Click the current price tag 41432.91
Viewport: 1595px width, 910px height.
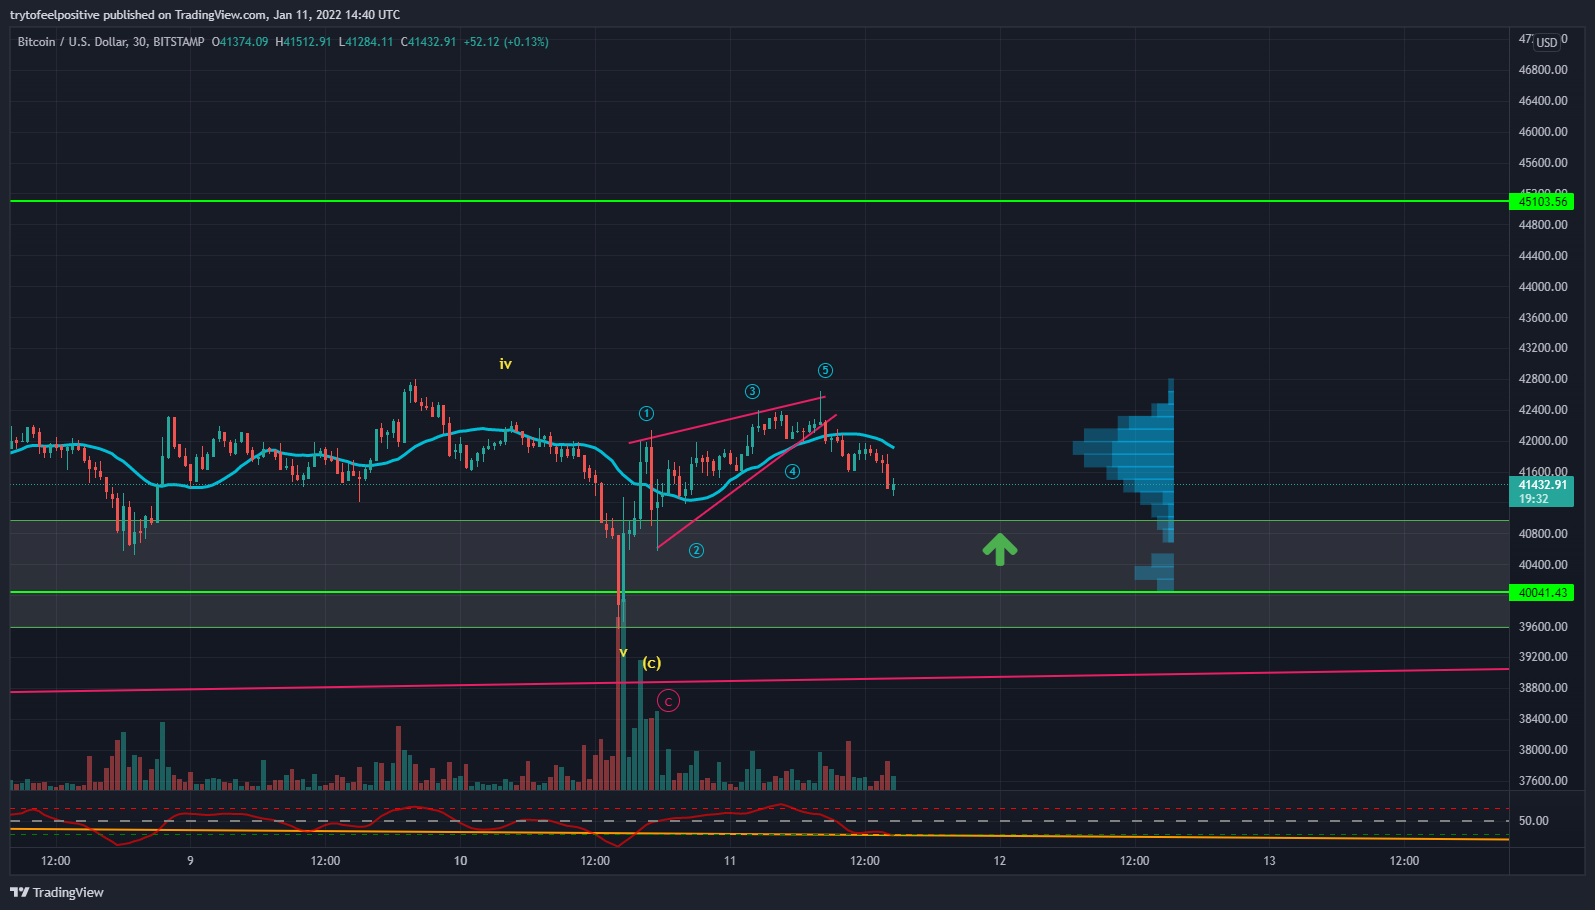pyautogui.click(x=1541, y=491)
